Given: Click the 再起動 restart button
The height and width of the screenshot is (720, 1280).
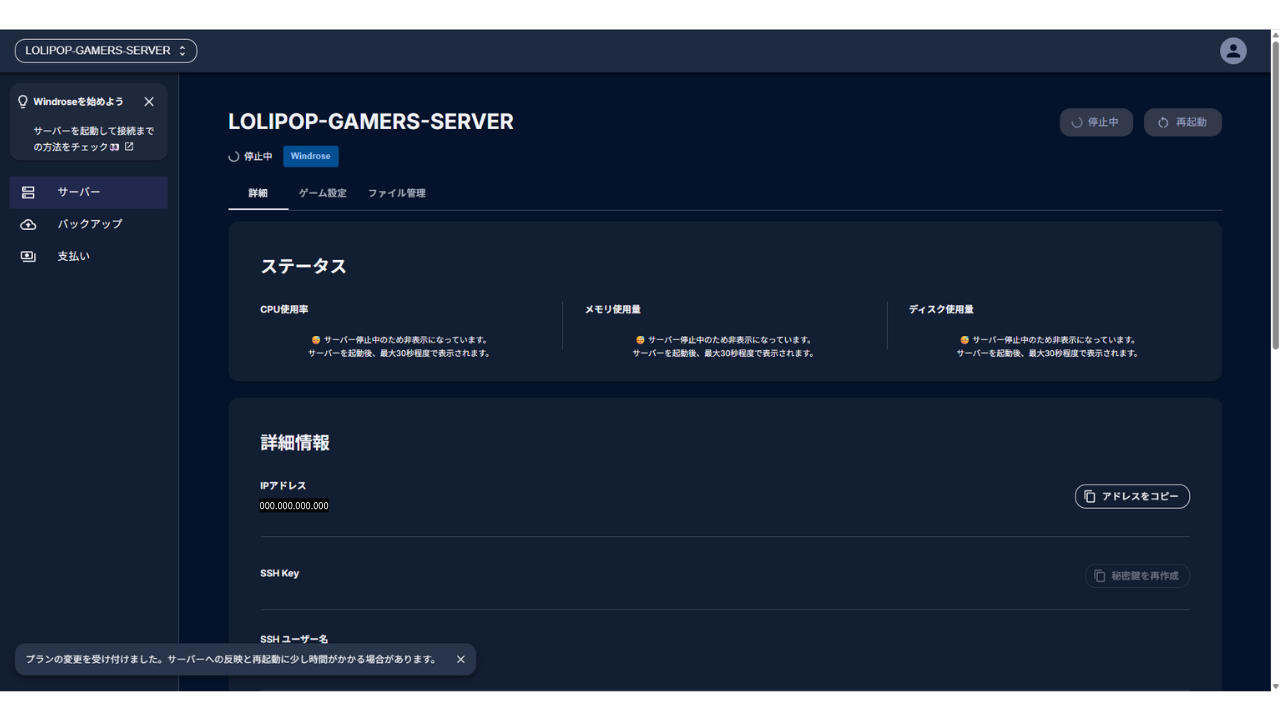Looking at the screenshot, I should (1182, 122).
